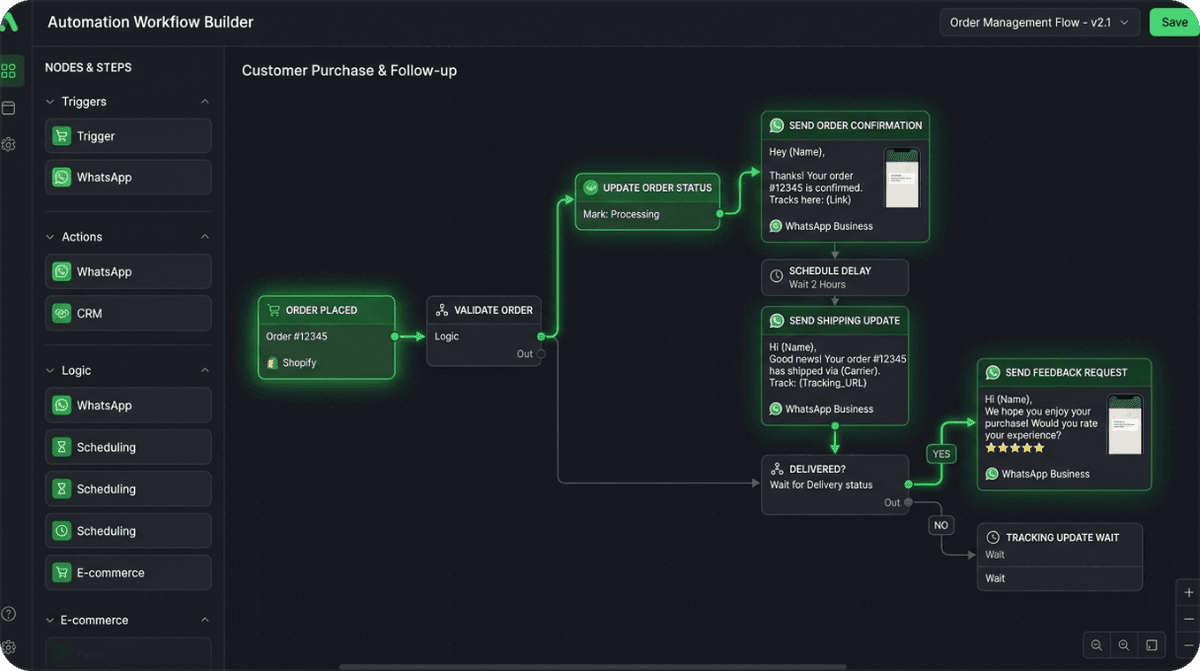Open the Order Management Flow version dropdown
Viewport: 1200px width, 671px height.
tap(1039, 23)
